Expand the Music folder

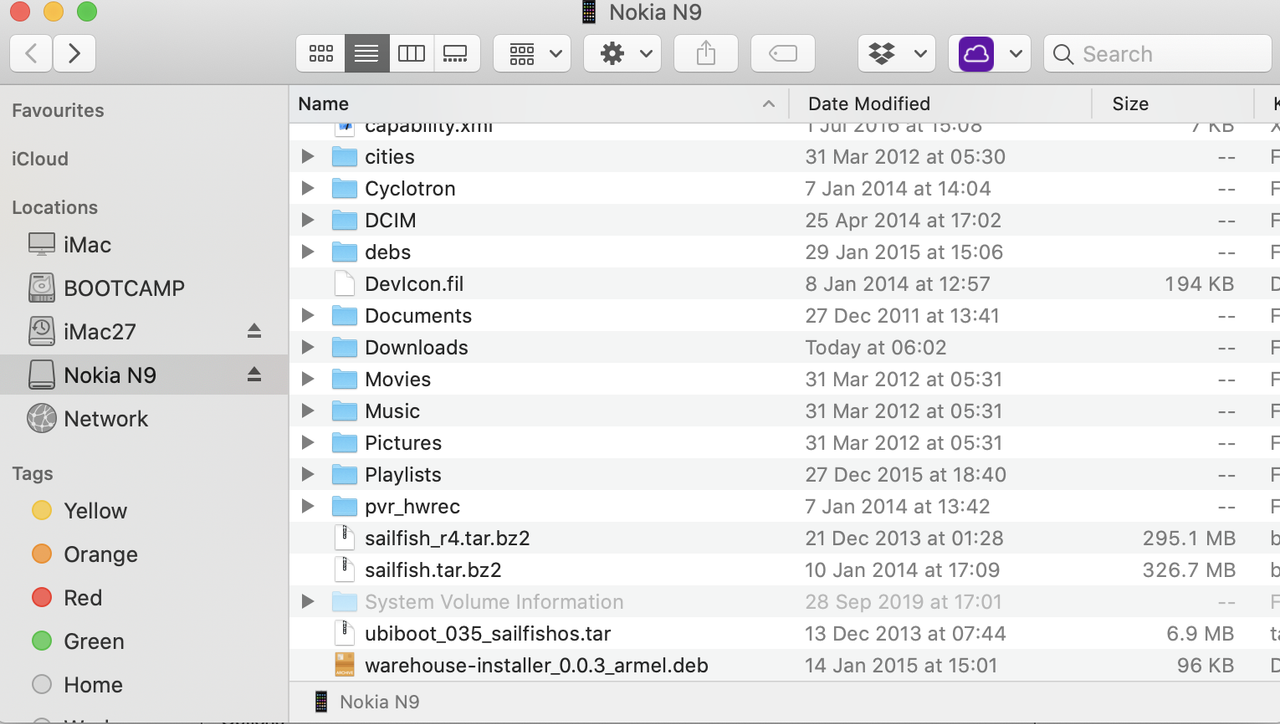click(x=308, y=411)
